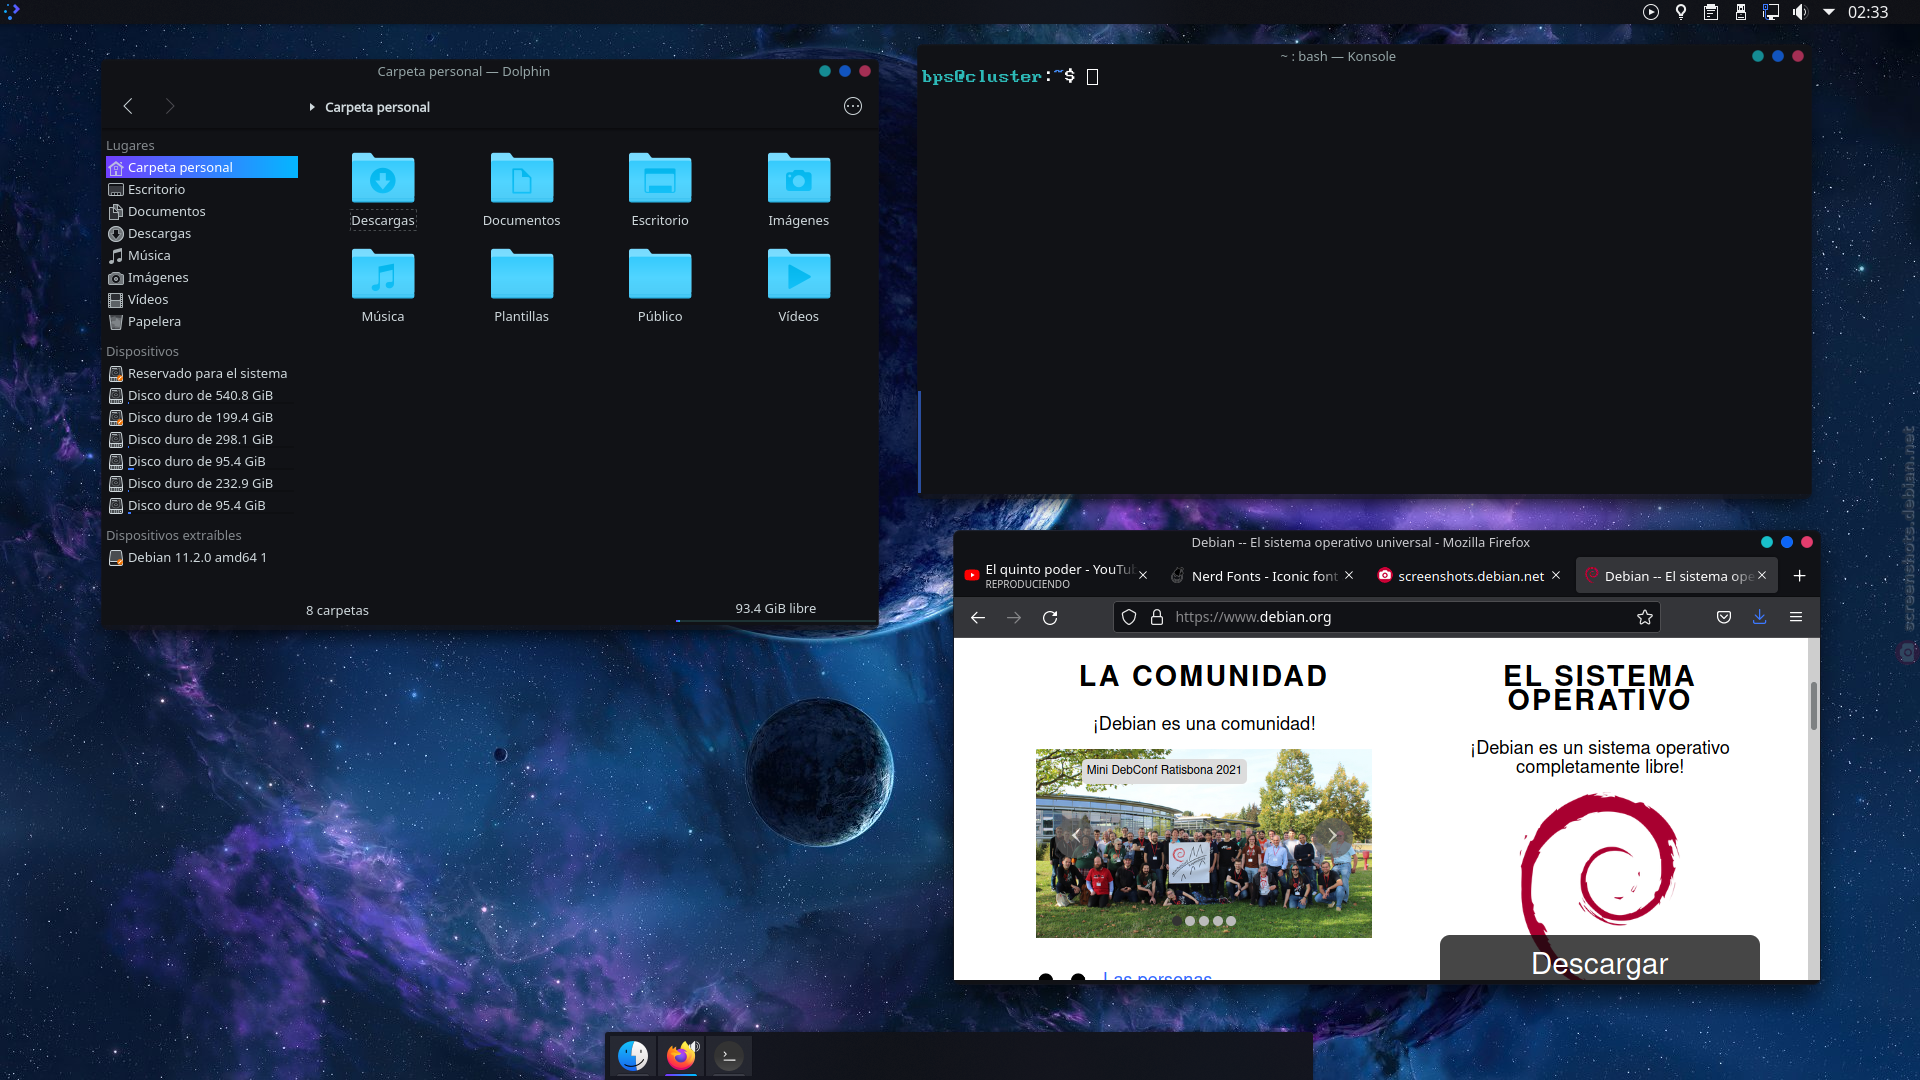Screen dimensions: 1920x1080
Task: Open the Pocket save icon in Firefox
Action: (1724, 617)
